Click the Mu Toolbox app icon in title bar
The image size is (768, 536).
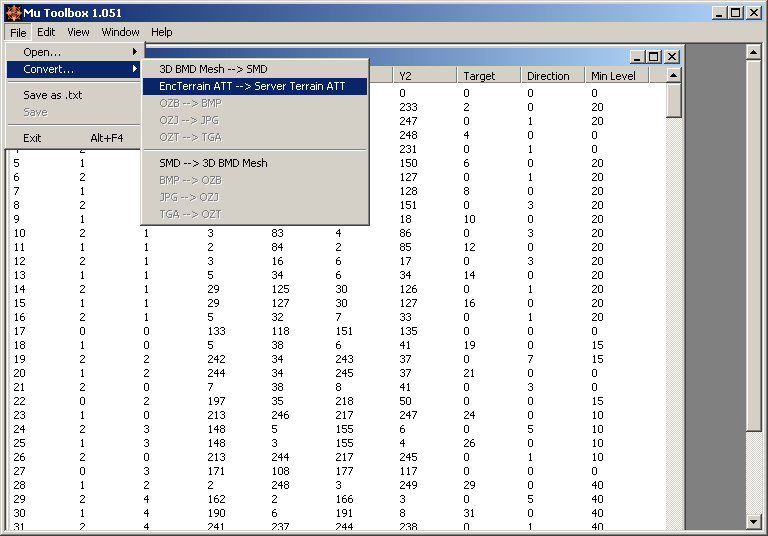(x=14, y=13)
